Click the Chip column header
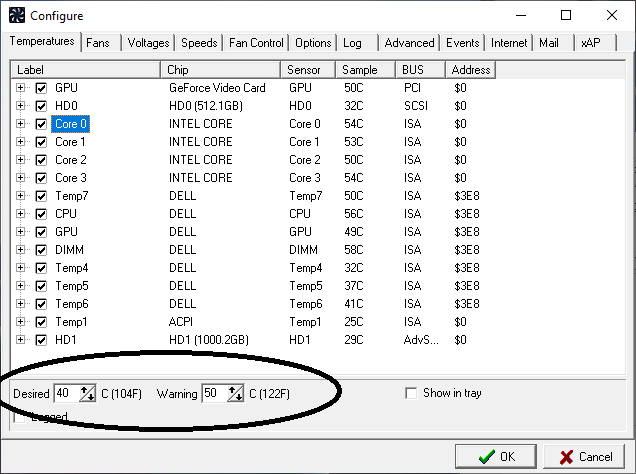 point(220,70)
